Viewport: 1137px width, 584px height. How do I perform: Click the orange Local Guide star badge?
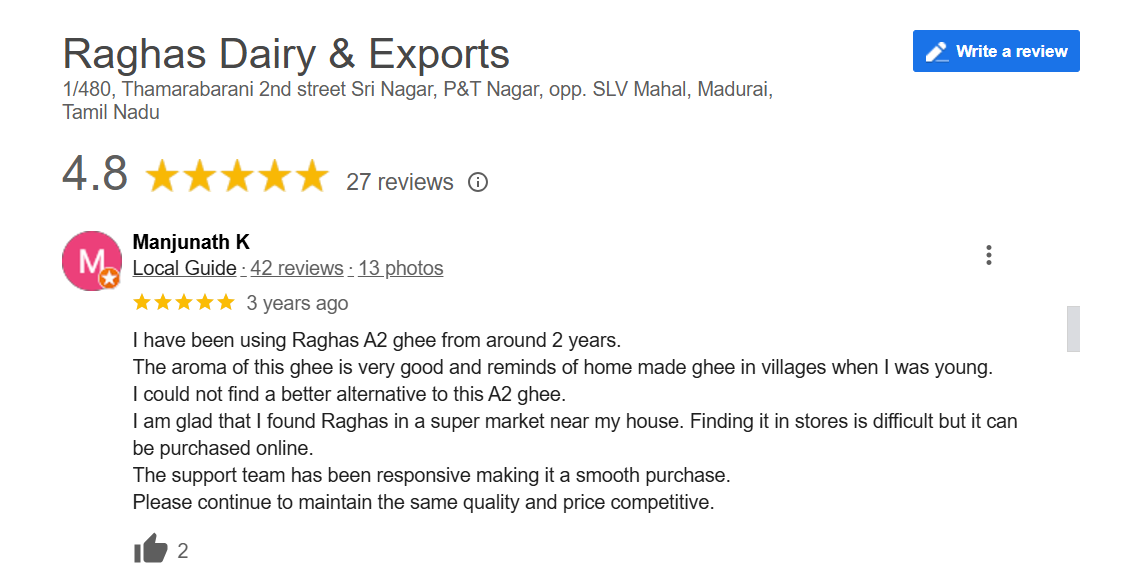click(x=110, y=279)
